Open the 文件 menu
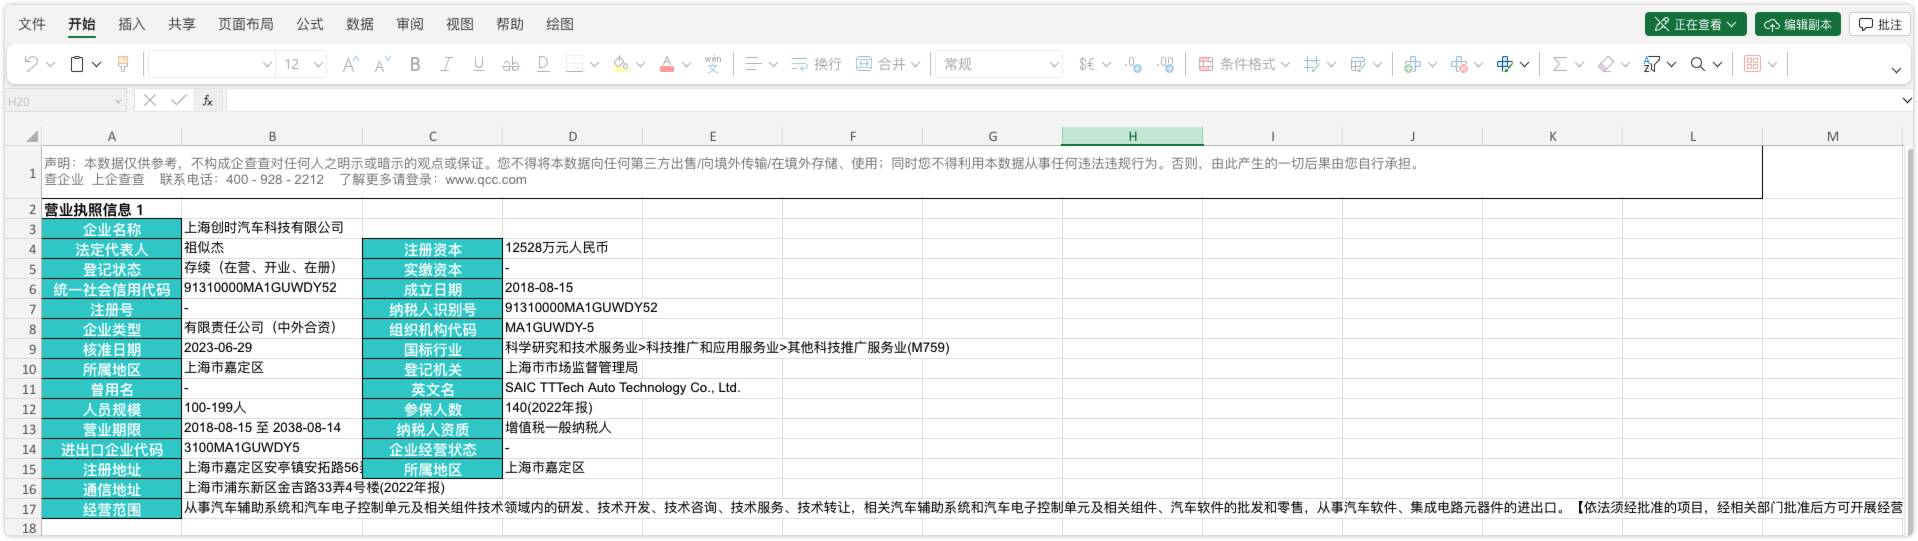The width and height of the screenshot is (1918, 541). click(32, 24)
